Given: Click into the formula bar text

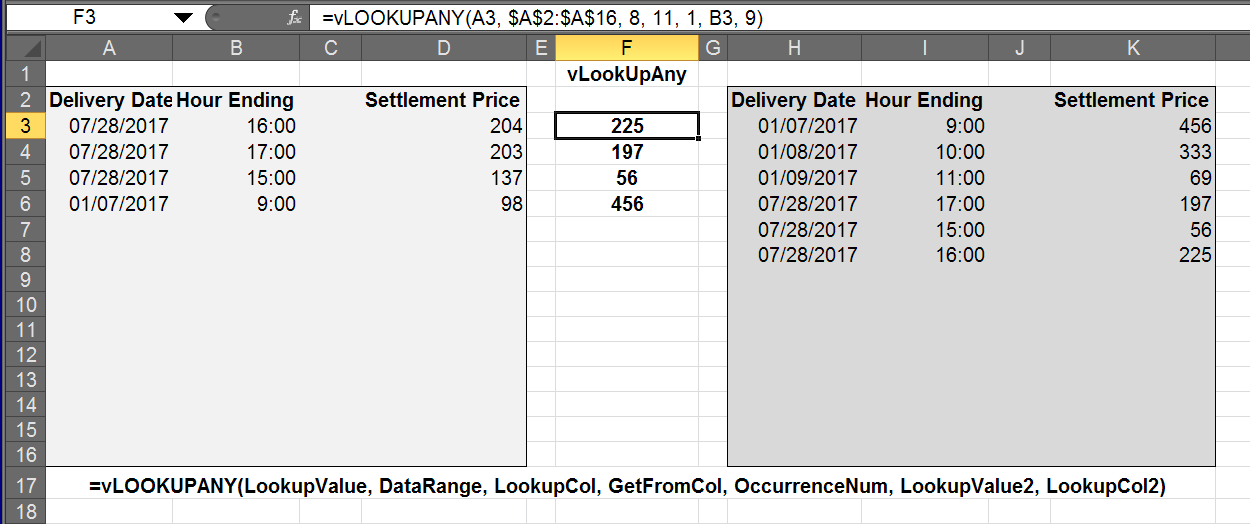Looking at the screenshot, I should coord(543,18).
